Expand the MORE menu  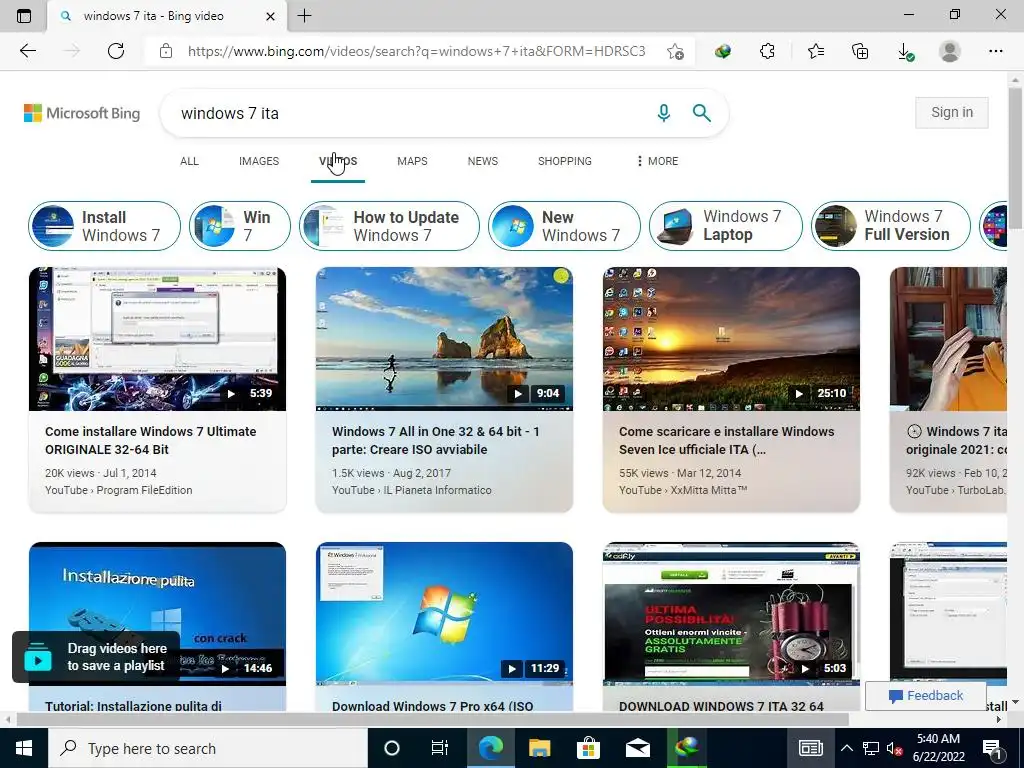pyautogui.click(x=658, y=161)
